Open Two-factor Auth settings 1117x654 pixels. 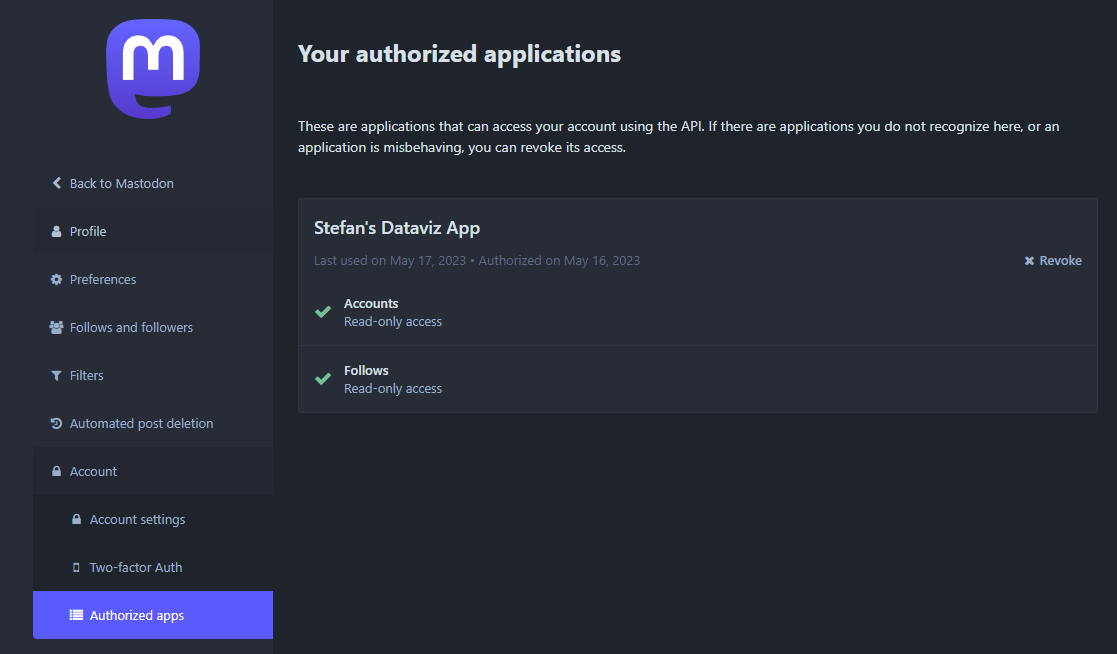click(153, 567)
